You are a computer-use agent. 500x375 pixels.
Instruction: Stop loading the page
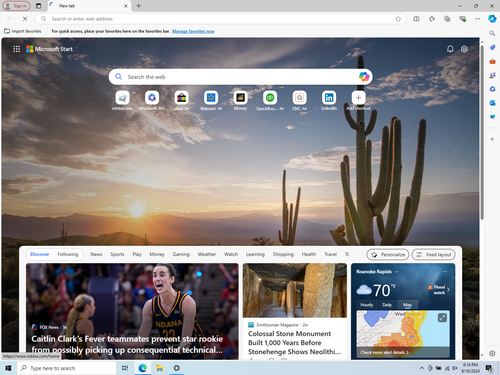coord(25,19)
